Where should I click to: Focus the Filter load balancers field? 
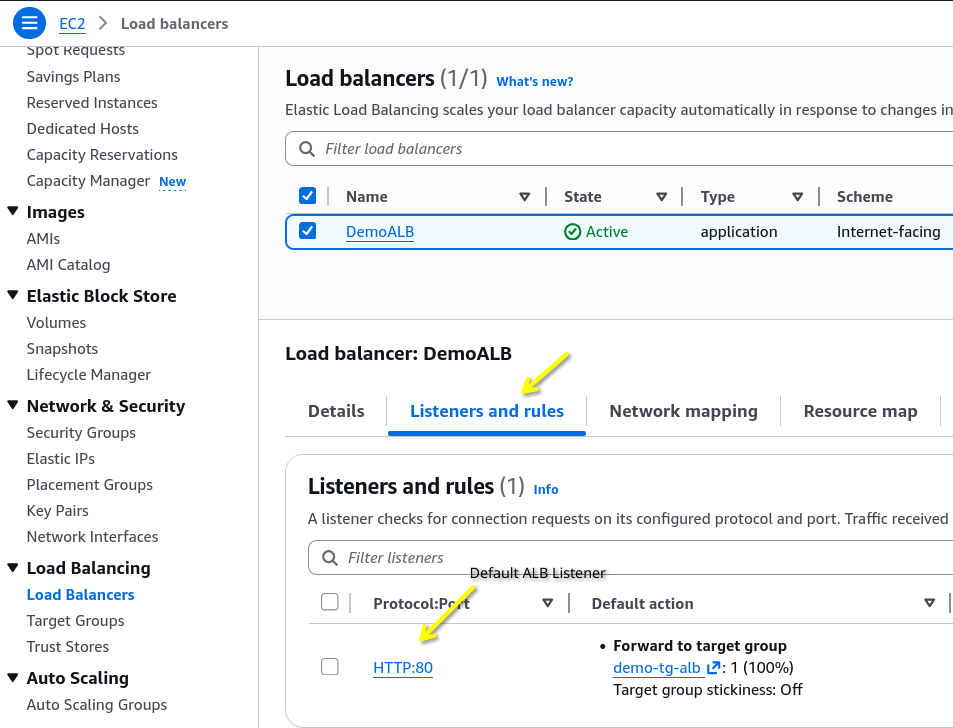tap(619, 149)
